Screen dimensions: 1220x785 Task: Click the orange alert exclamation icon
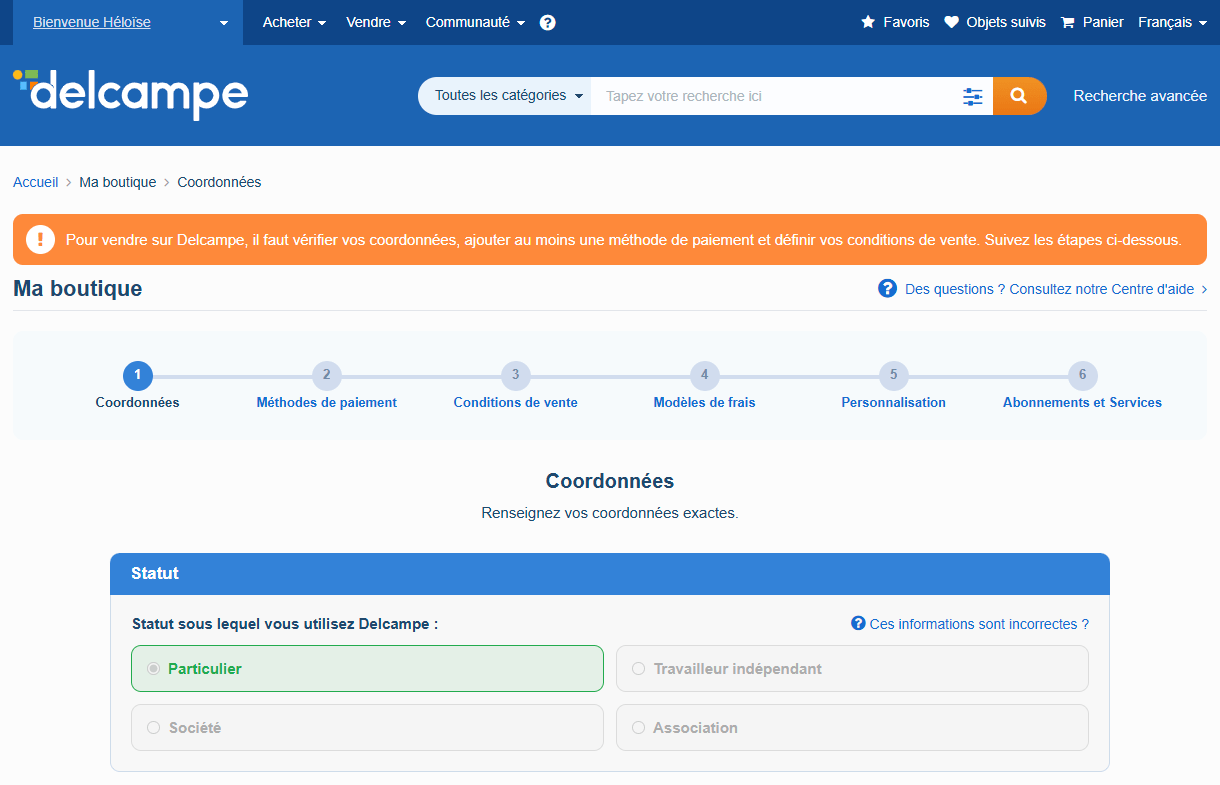(40, 239)
